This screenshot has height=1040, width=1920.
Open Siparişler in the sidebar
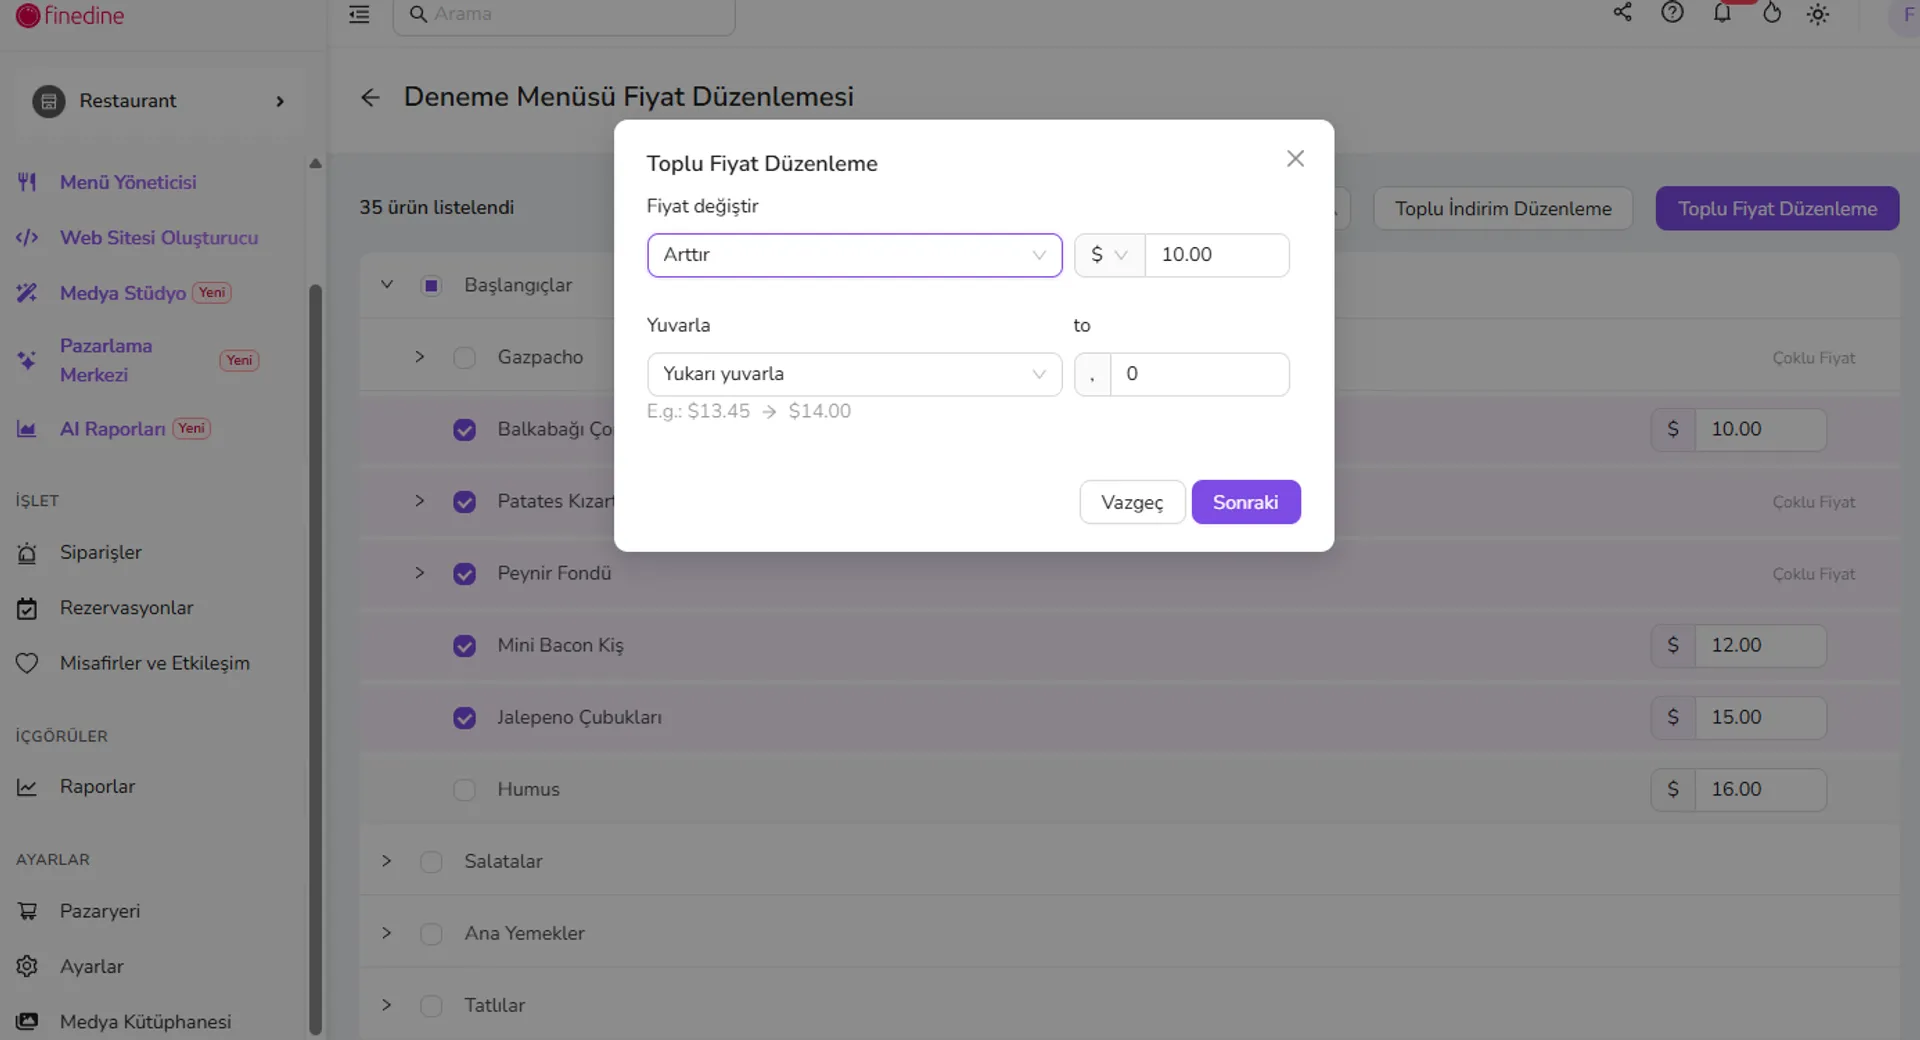pyautogui.click(x=100, y=552)
